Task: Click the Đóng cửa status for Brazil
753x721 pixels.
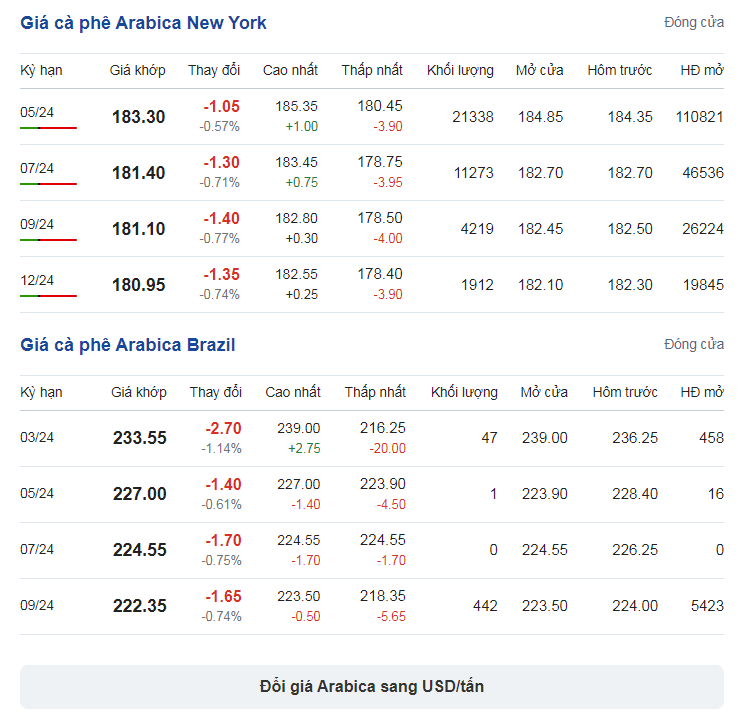Action: [x=694, y=344]
